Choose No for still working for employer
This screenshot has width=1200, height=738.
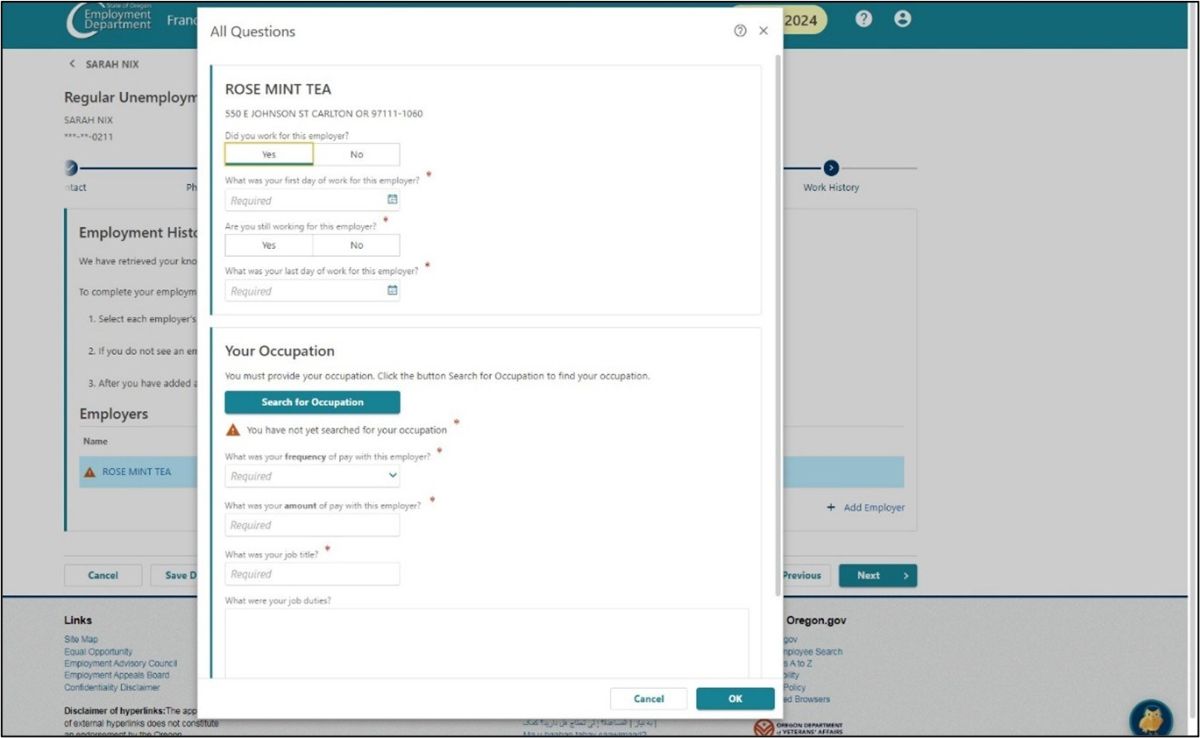tap(356, 245)
